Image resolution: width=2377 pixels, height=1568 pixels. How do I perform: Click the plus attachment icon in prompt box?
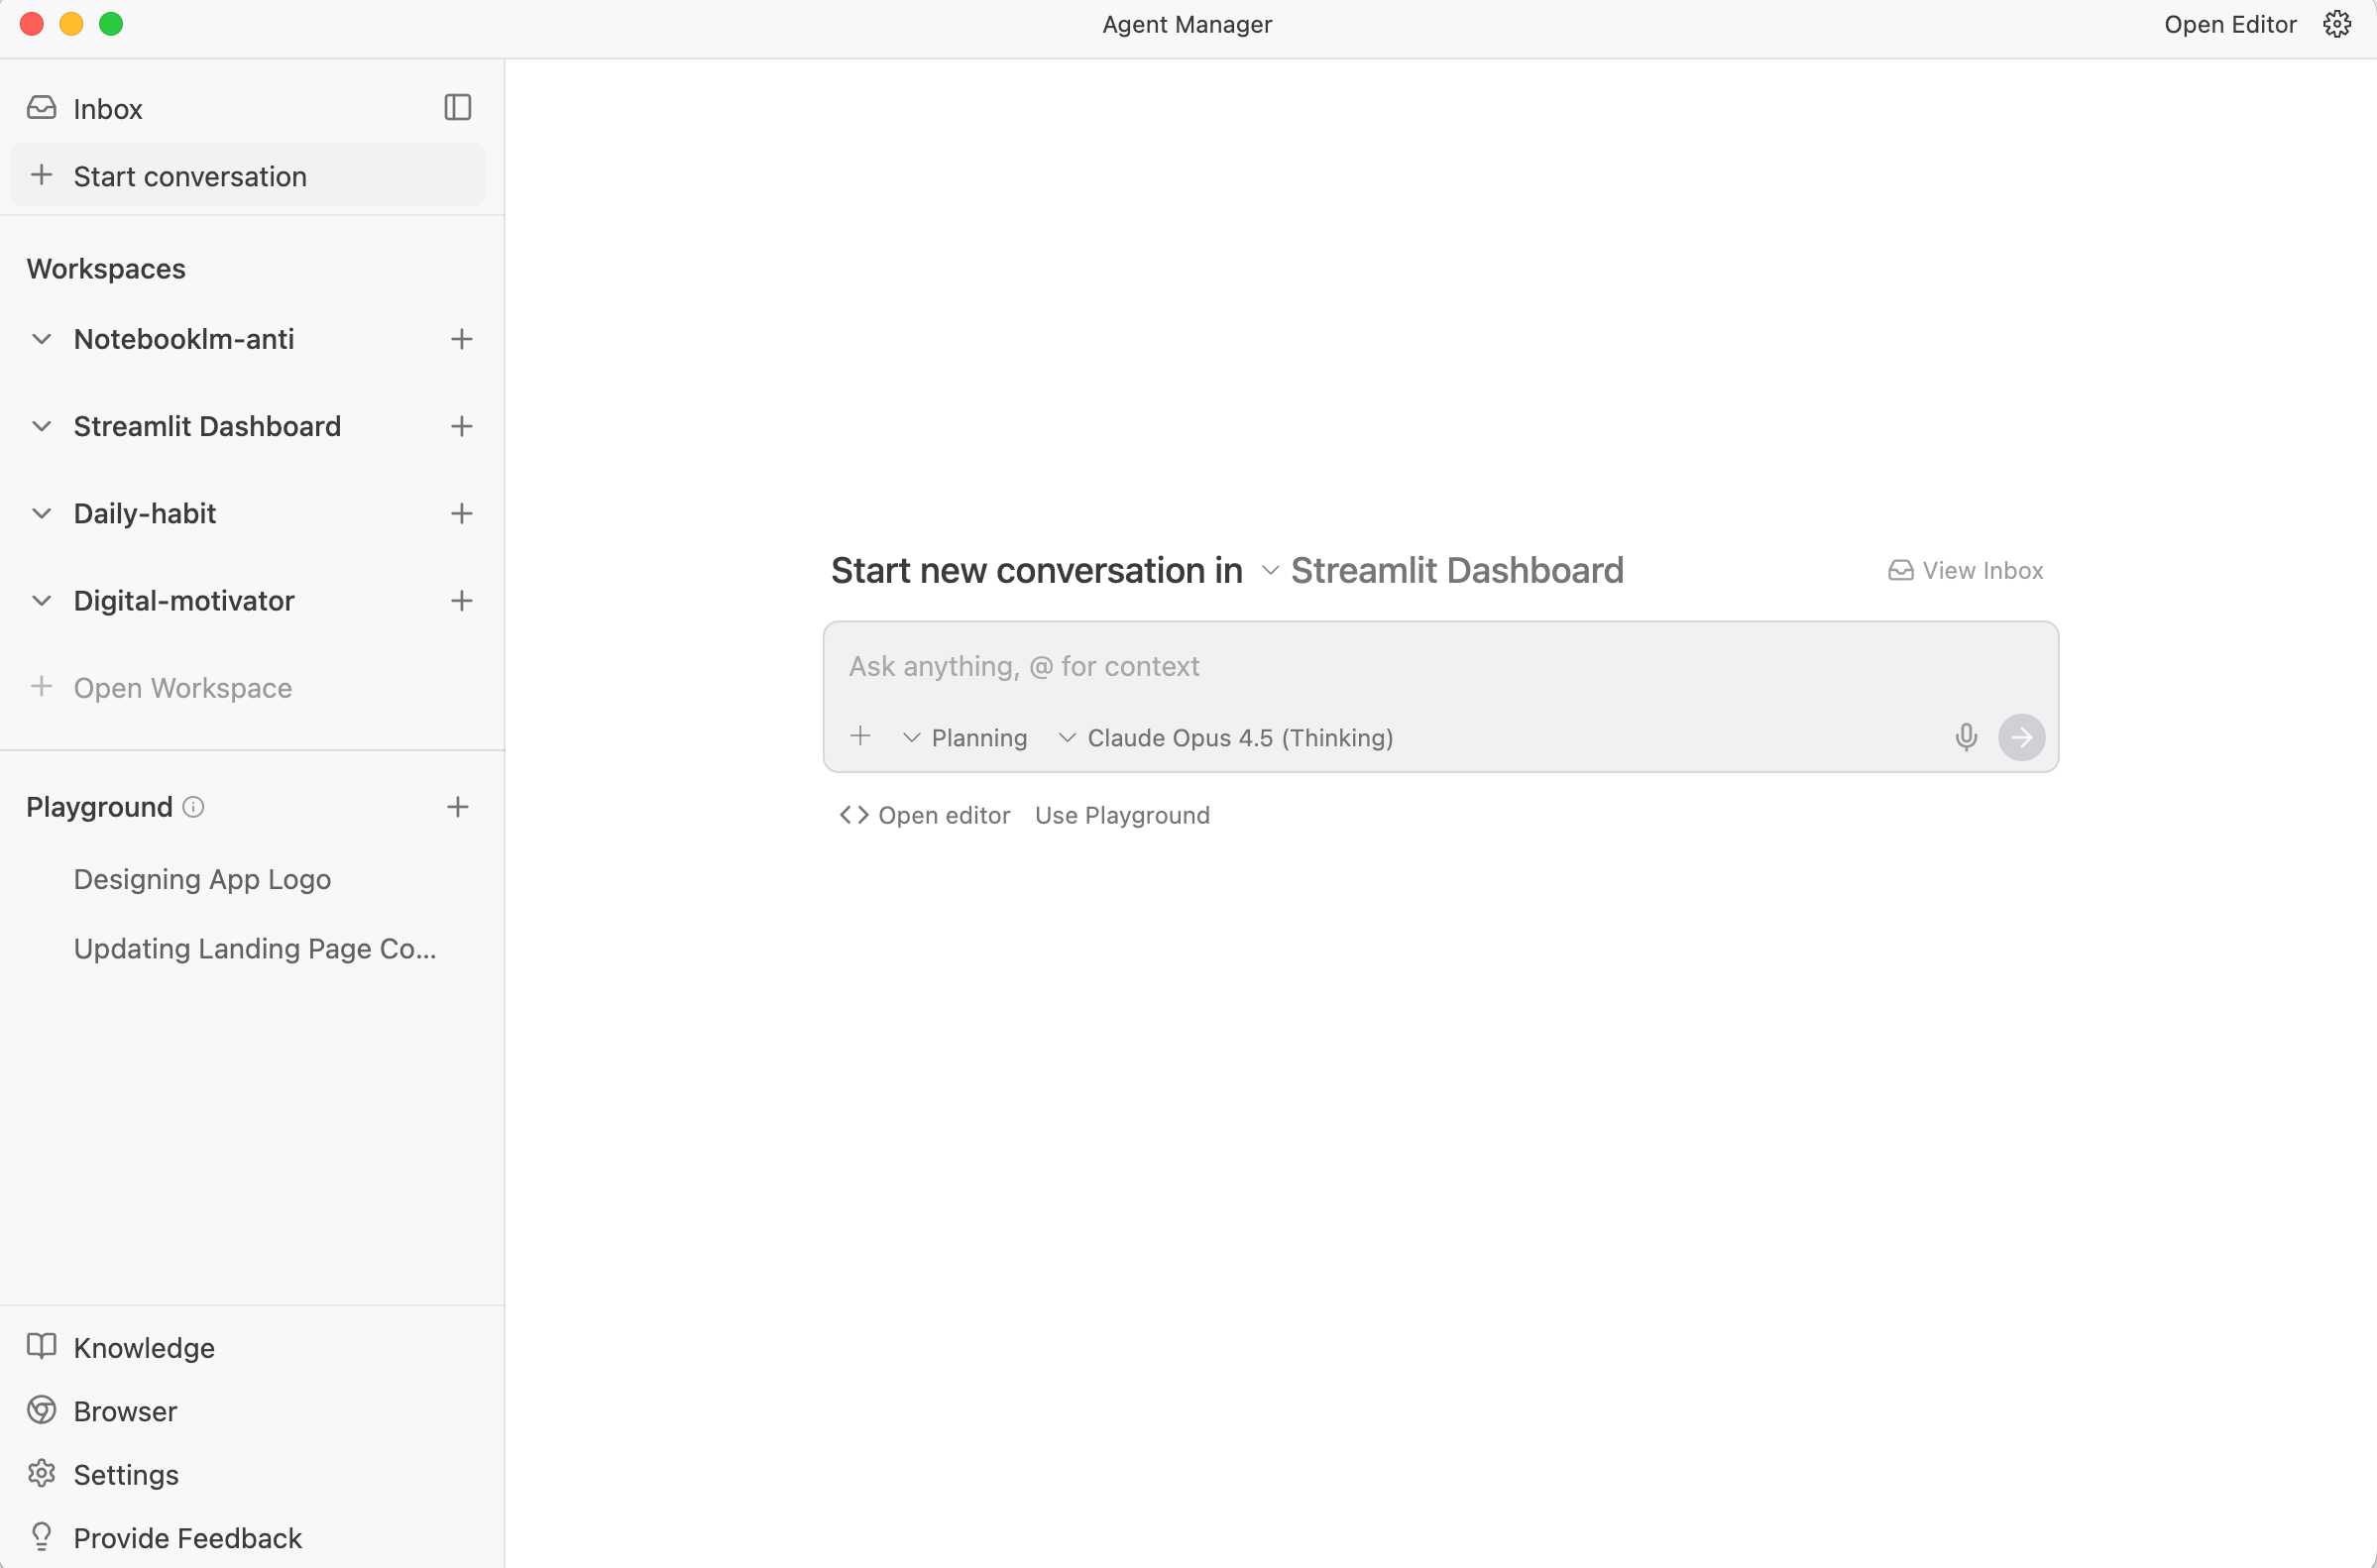[860, 737]
